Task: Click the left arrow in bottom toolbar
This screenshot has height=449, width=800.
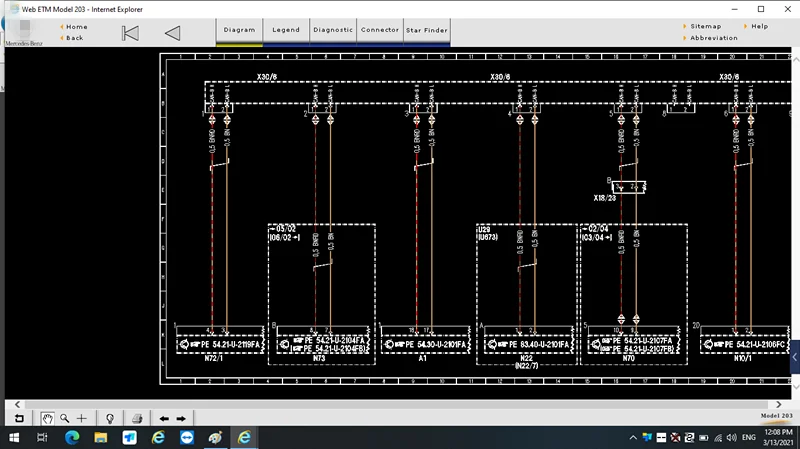Action: 164,419
